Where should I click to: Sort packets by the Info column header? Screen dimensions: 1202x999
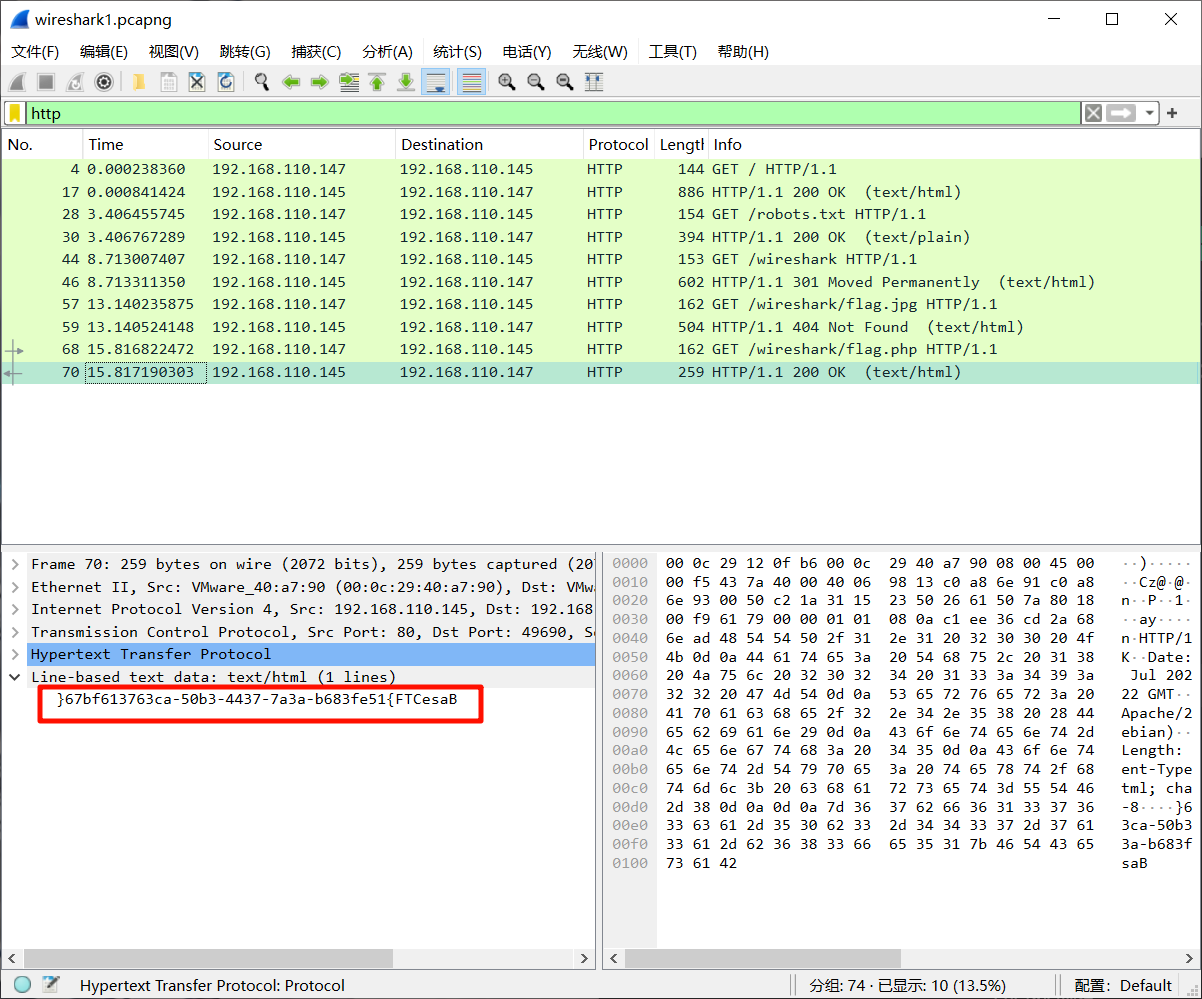(x=953, y=145)
